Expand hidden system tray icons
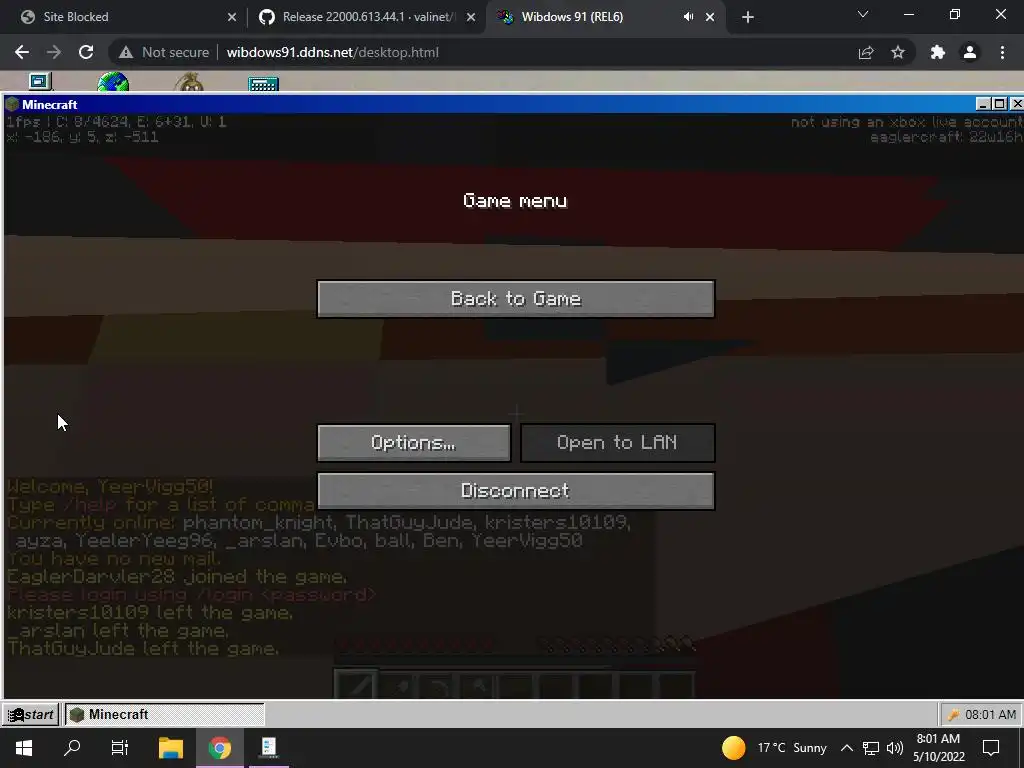Viewport: 1024px width, 768px height. point(846,748)
